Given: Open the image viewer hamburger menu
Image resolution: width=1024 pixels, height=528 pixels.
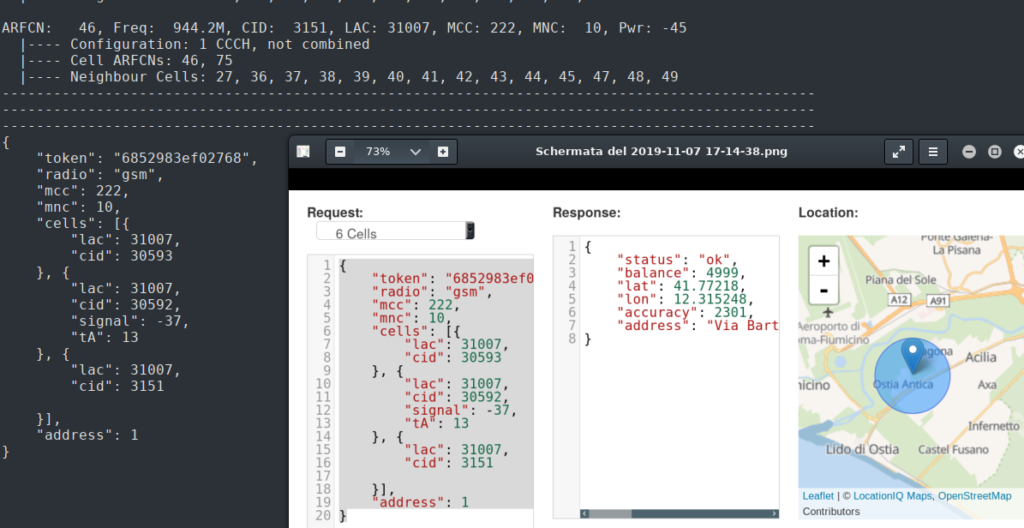Looking at the screenshot, I should pos(933,152).
